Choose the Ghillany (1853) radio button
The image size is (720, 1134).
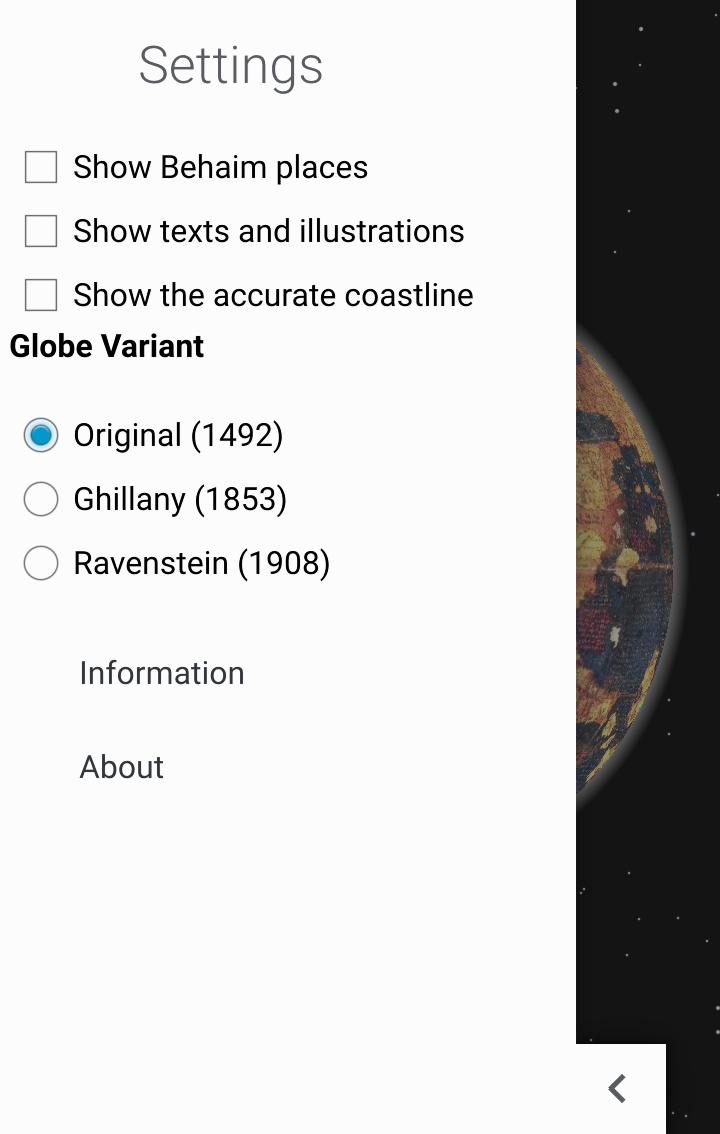pyautogui.click(x=41, y=499)
